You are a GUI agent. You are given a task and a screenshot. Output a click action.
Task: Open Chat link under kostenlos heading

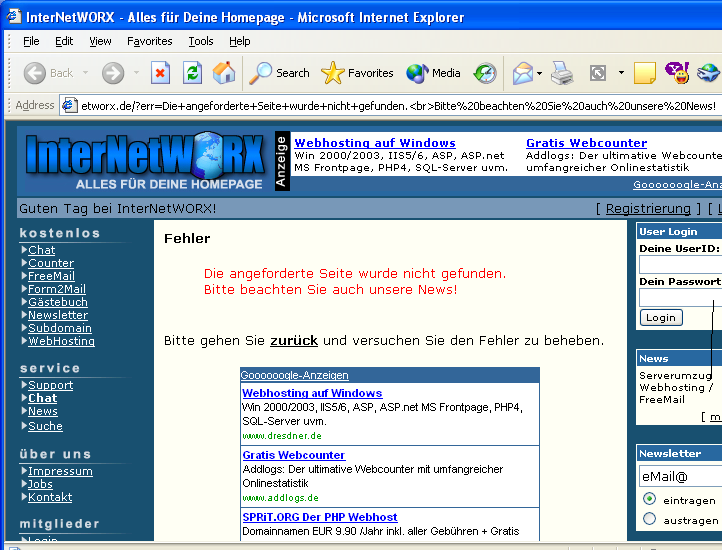[x=41, y=250]
